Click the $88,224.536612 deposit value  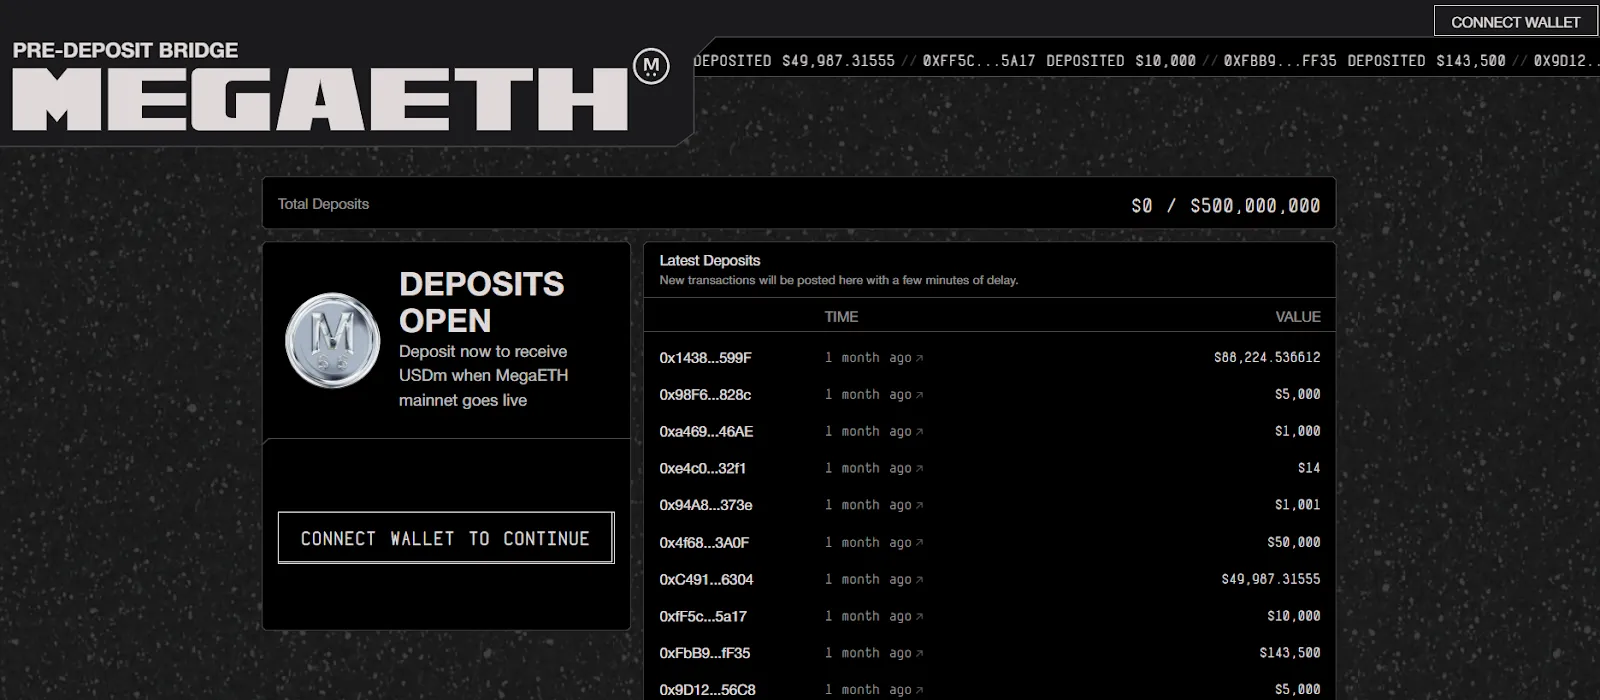pyautogui.click(x=1267, y=357)
